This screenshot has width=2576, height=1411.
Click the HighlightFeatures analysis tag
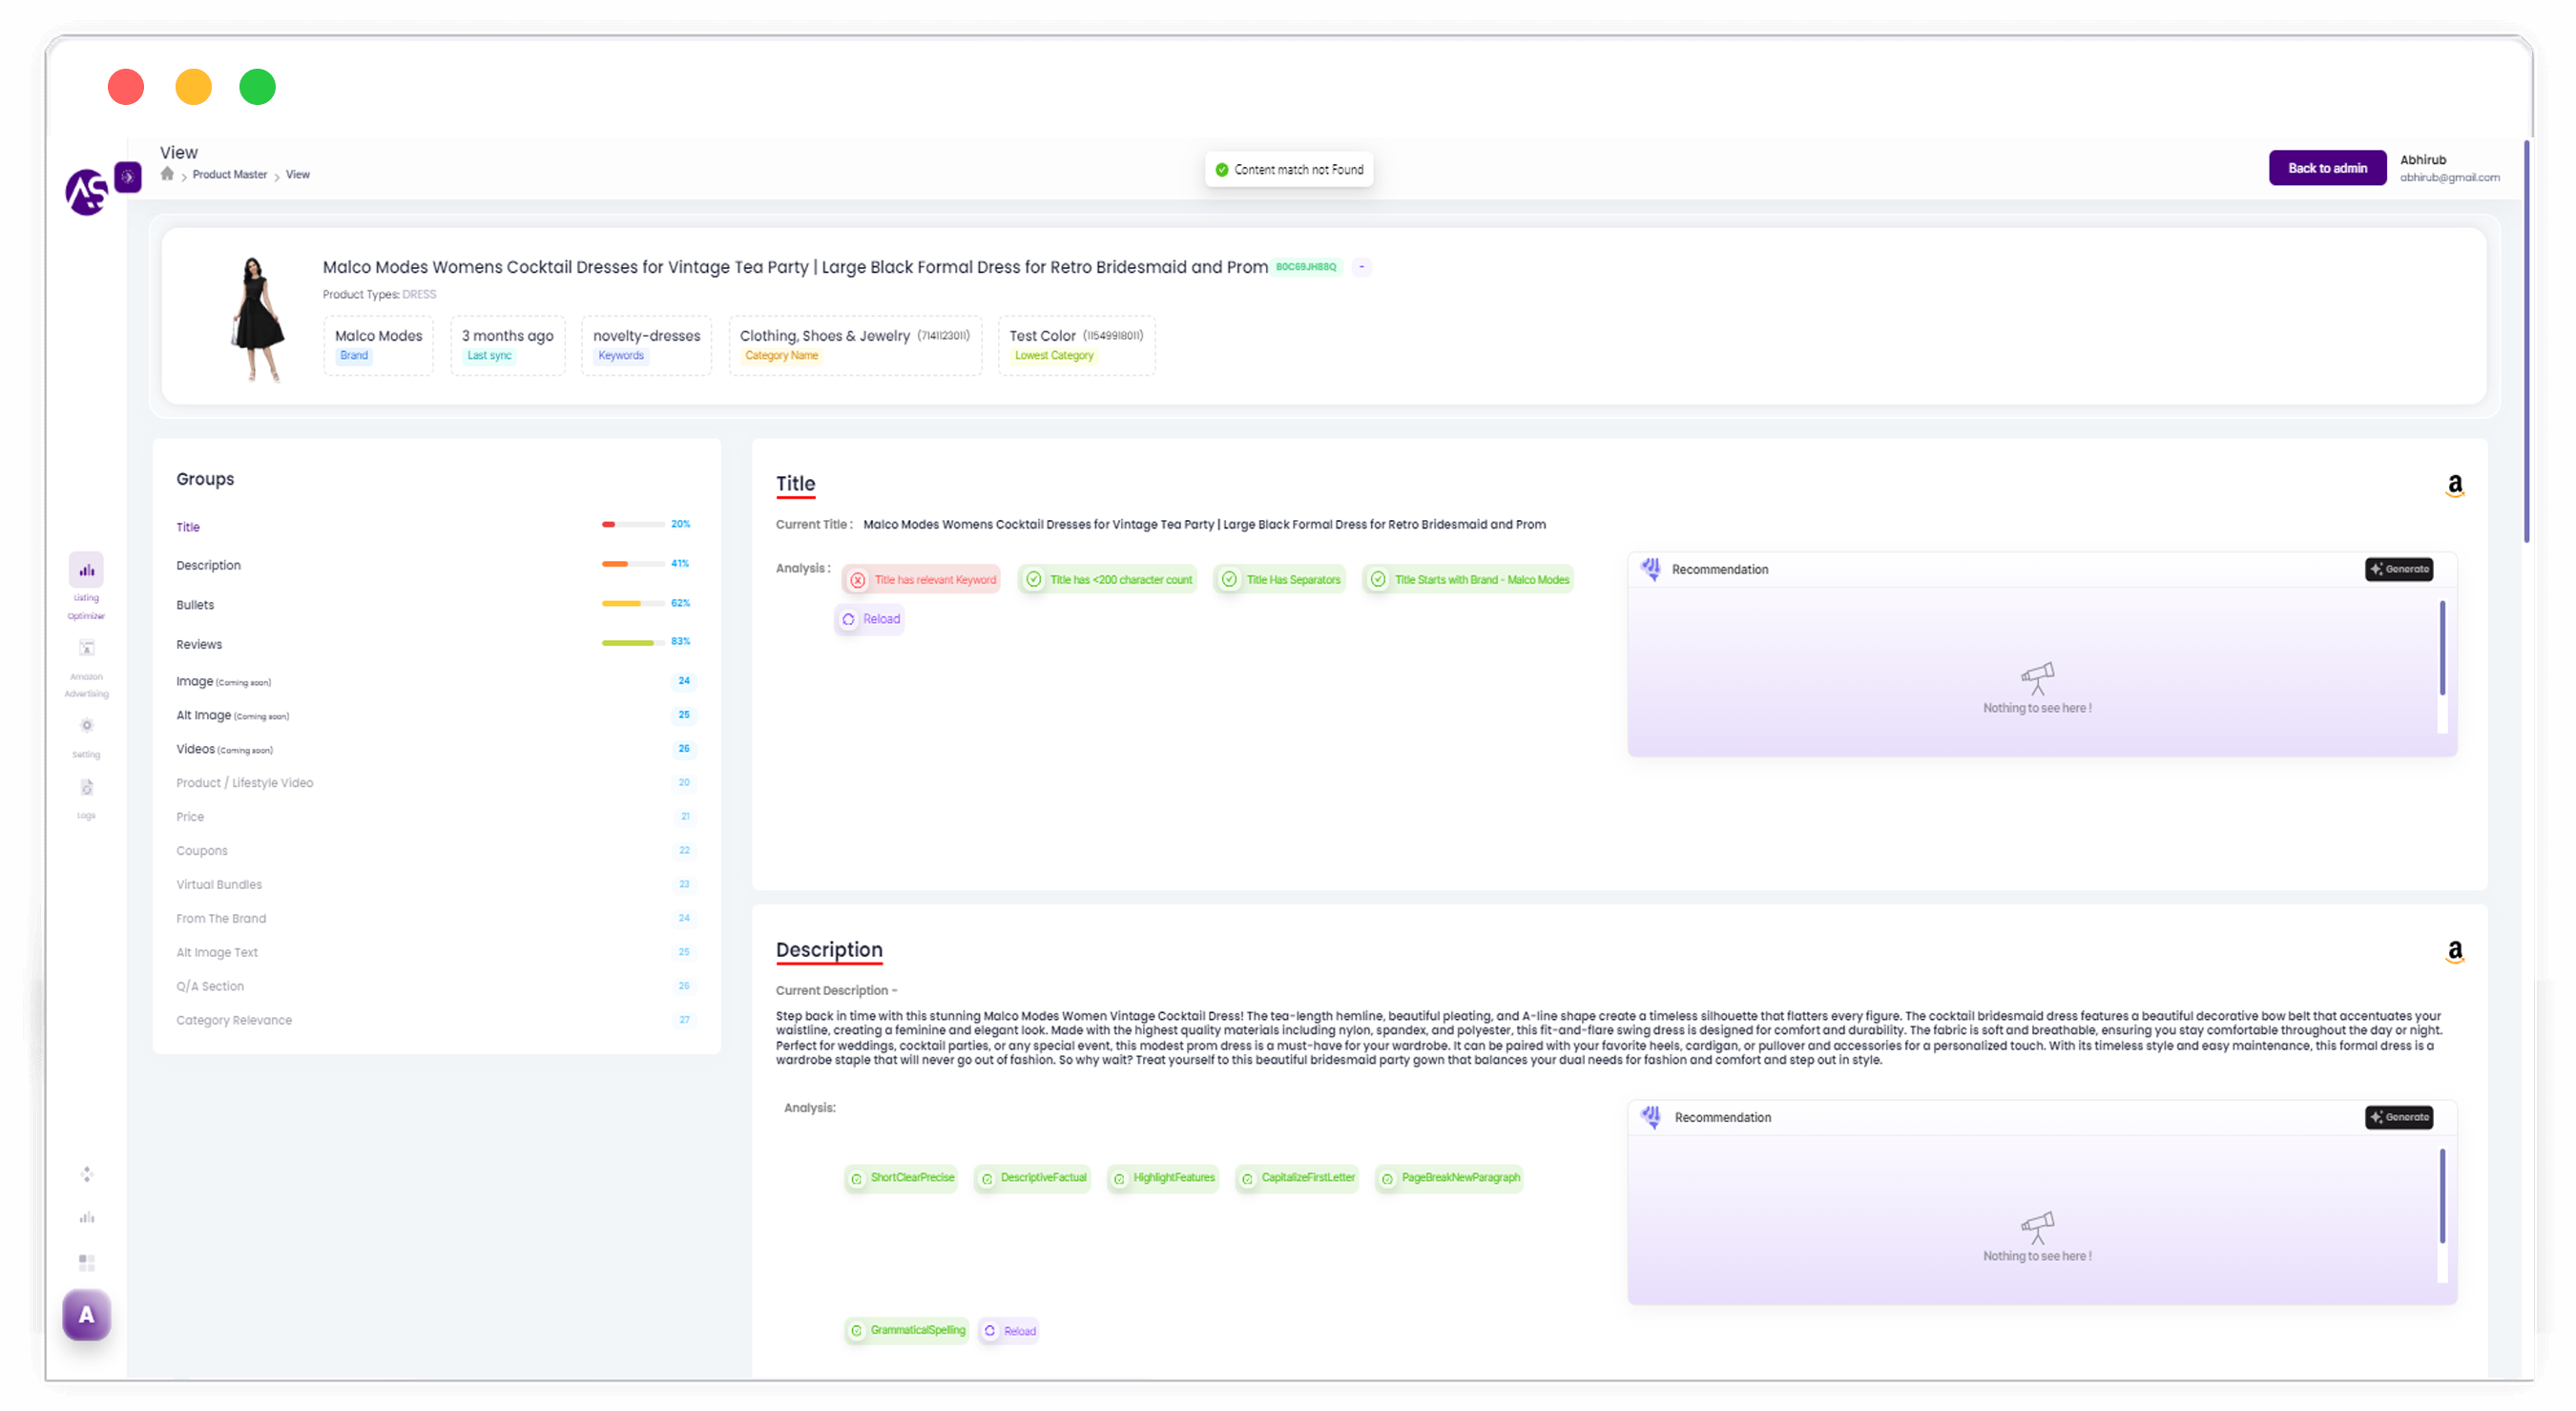click(x=1163, y=1178)
